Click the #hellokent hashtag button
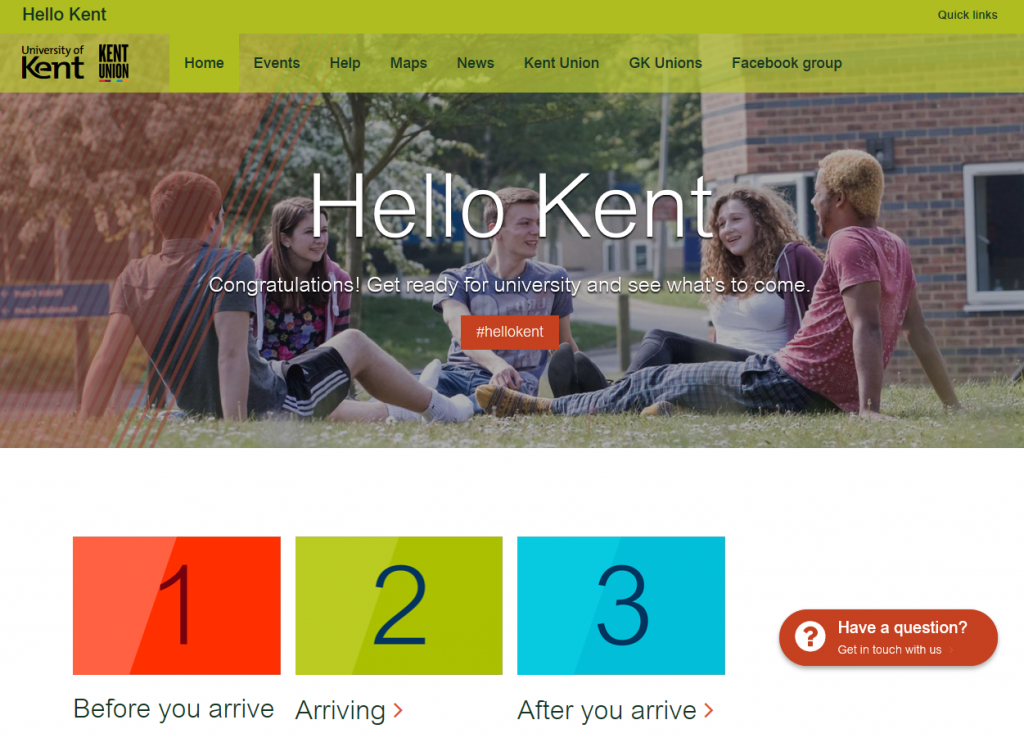 tap(509, 332)
